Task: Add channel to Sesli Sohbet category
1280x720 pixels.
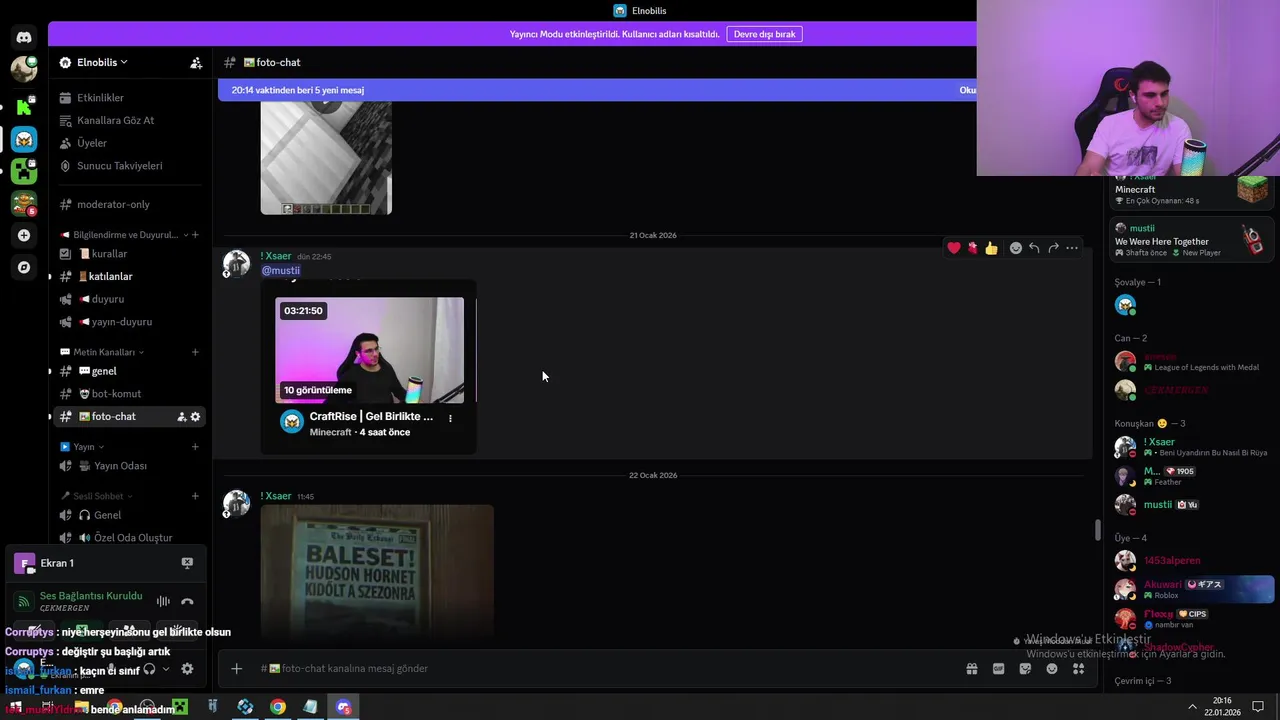Action: [x=195, y=496]
